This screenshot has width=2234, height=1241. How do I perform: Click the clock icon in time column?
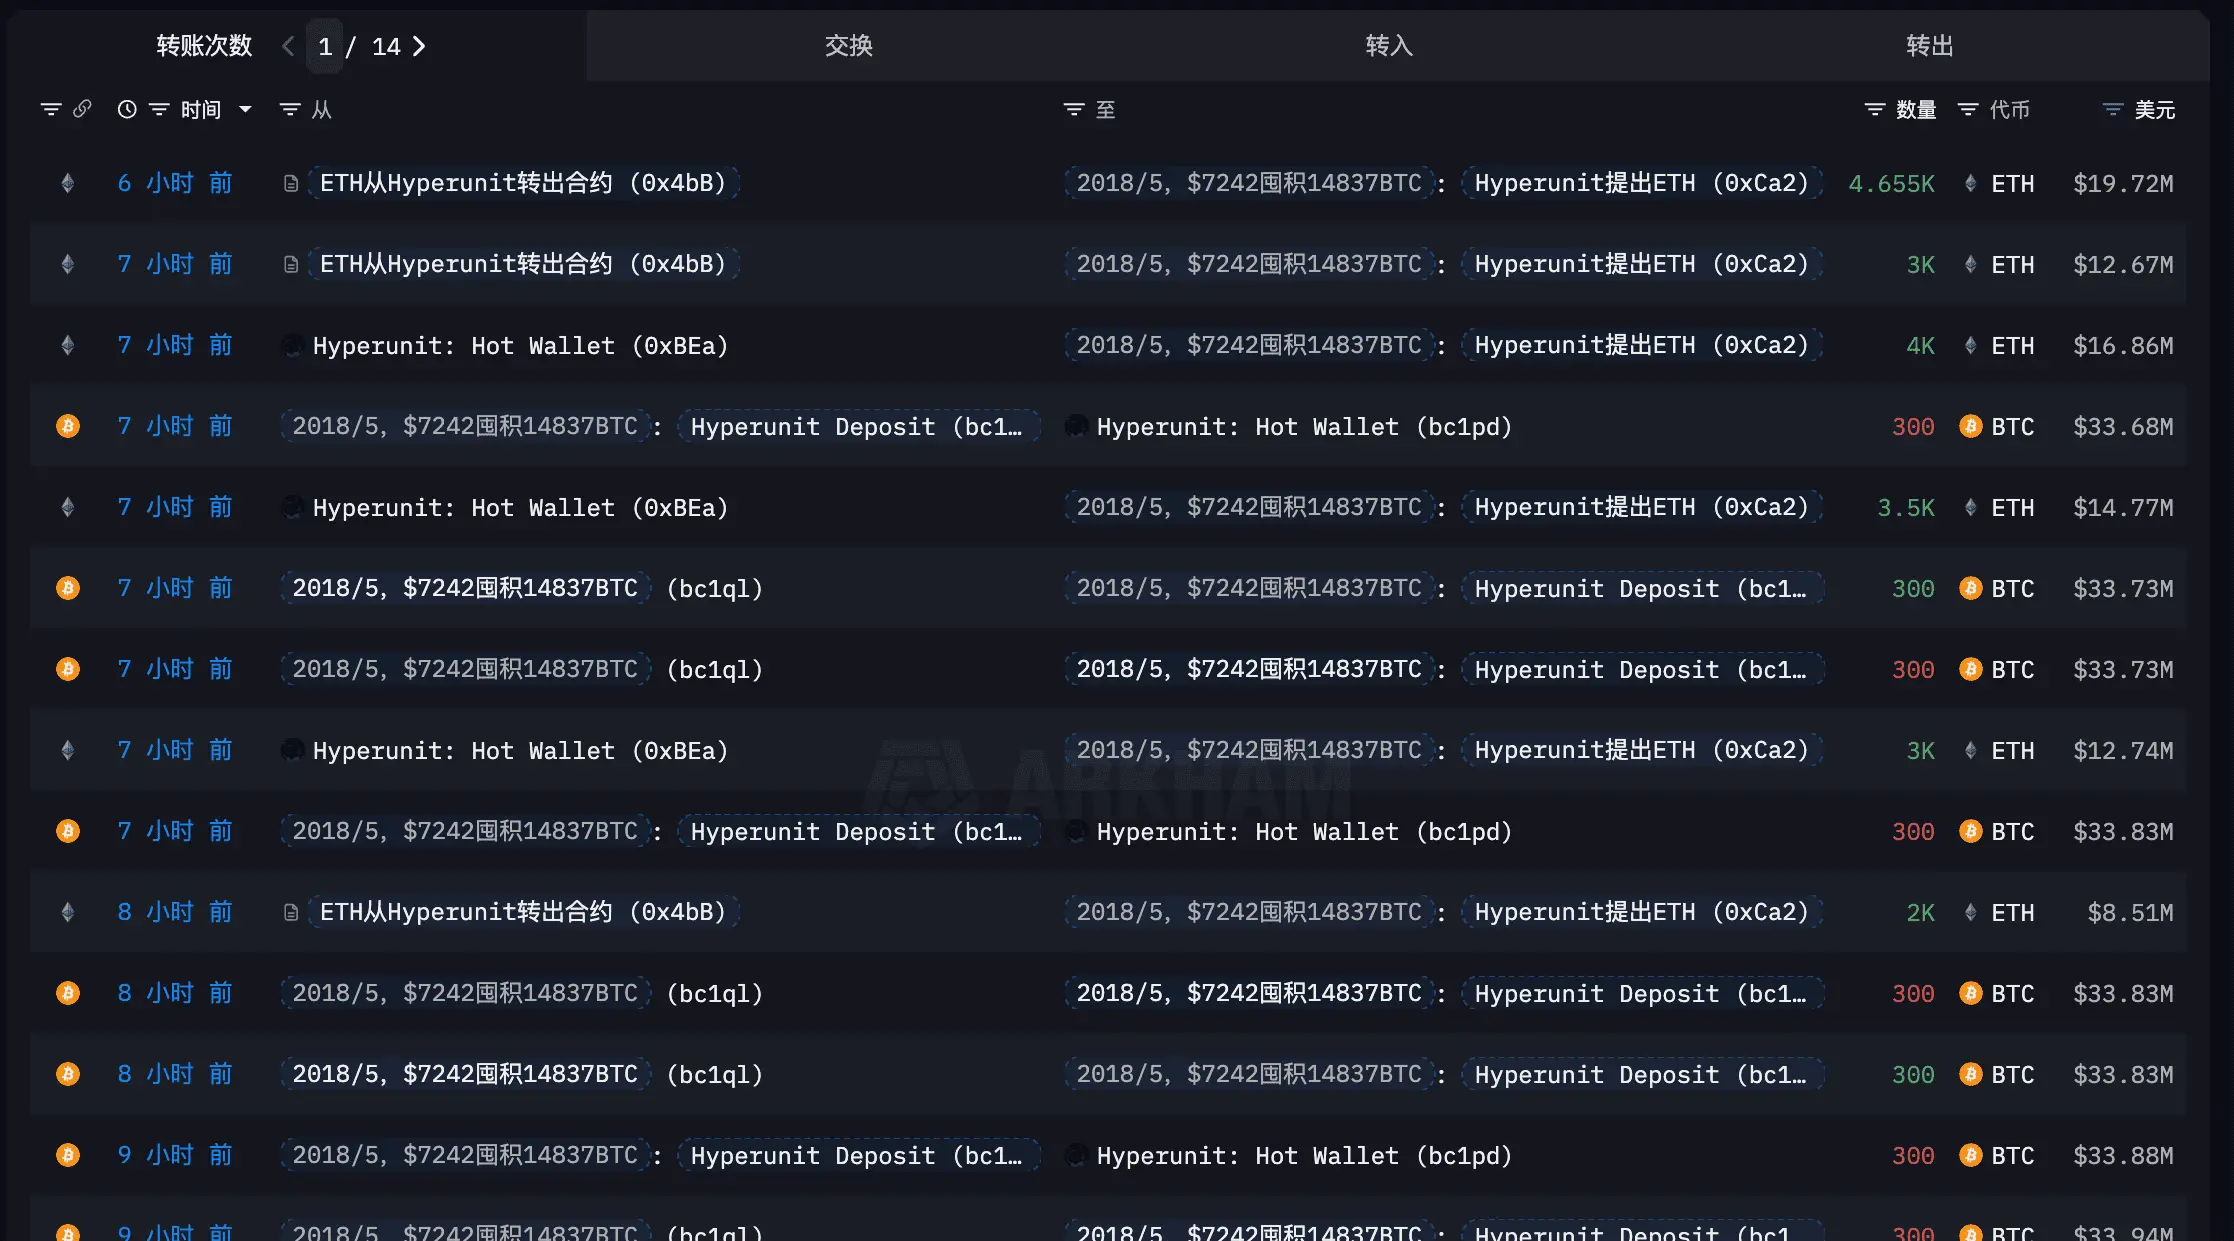click(127, 109)
